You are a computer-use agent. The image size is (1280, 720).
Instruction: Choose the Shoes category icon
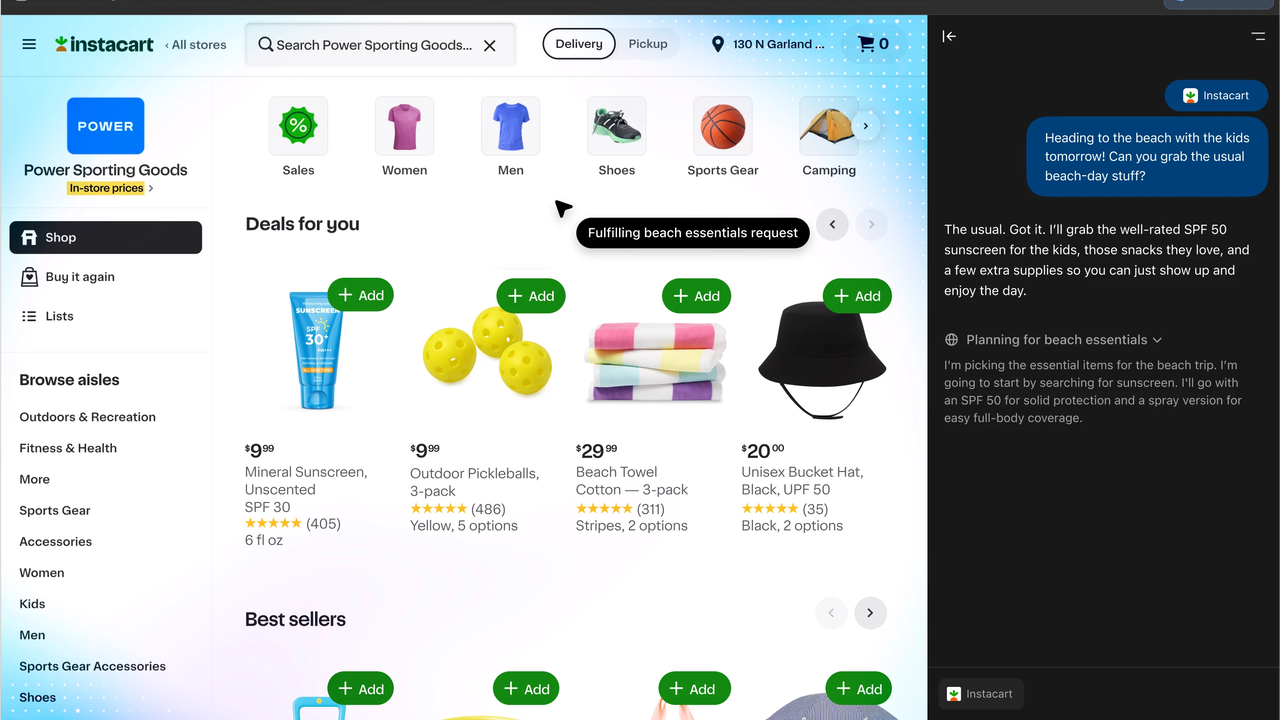[616, 126]
